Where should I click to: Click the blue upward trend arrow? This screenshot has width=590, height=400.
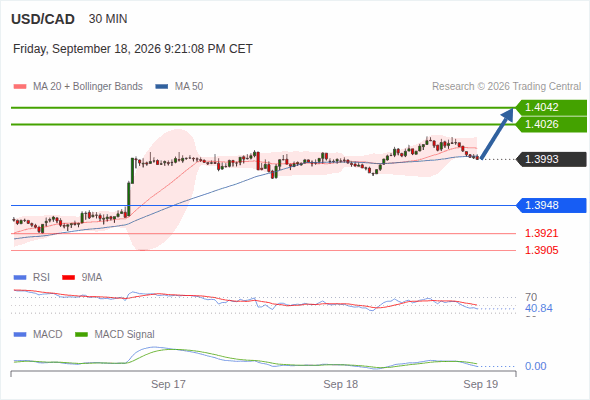coord(497,134)
